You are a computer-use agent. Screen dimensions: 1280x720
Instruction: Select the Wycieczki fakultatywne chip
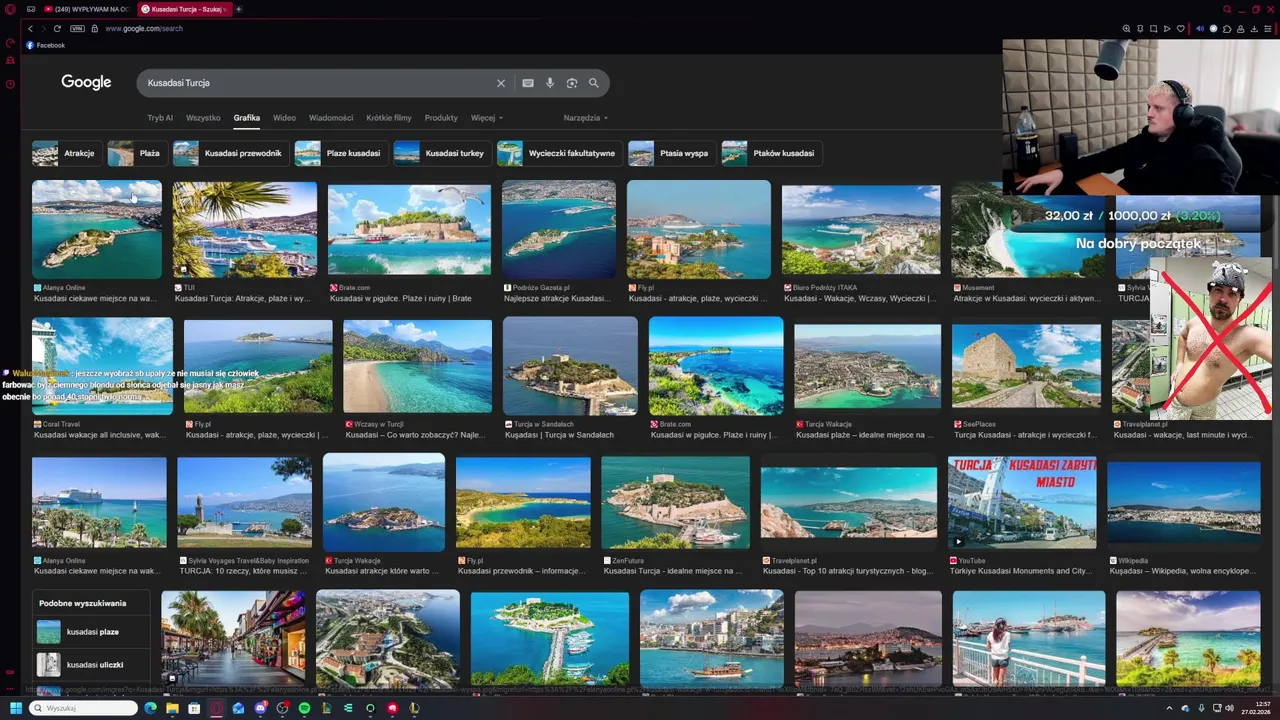click(x=559, y=153)
